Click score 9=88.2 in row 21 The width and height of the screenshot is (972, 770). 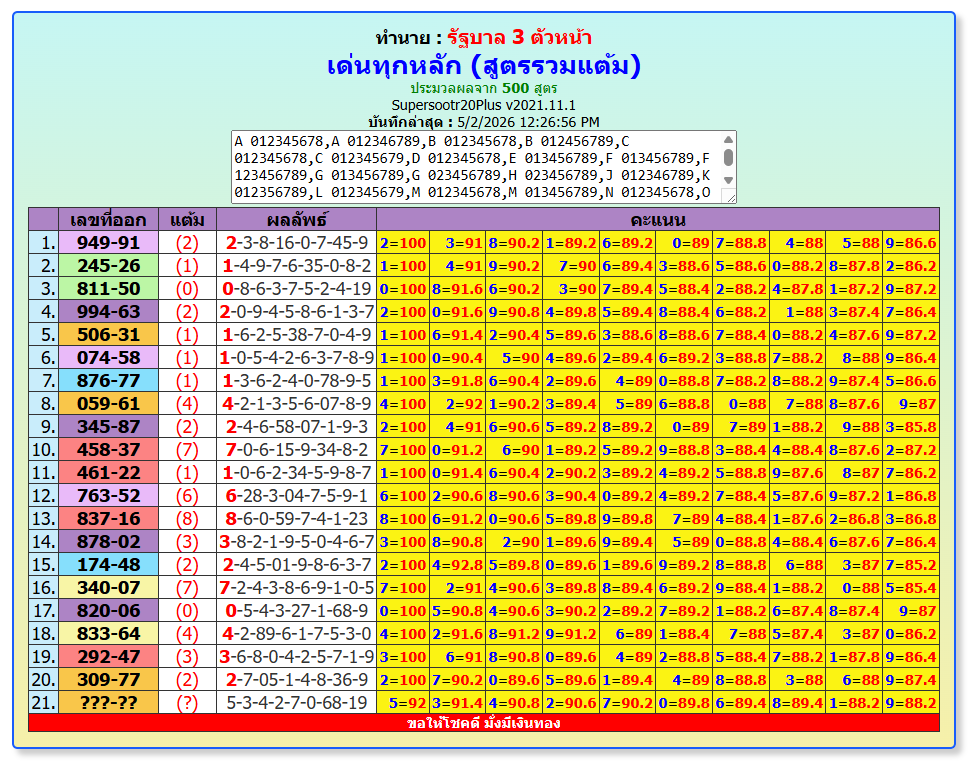coord(911,702)
